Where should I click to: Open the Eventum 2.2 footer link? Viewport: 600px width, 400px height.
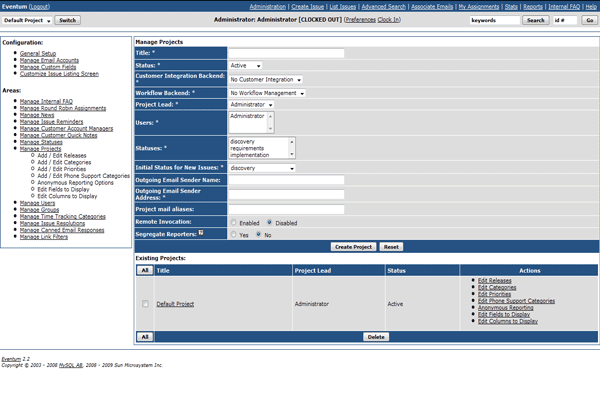11,359
